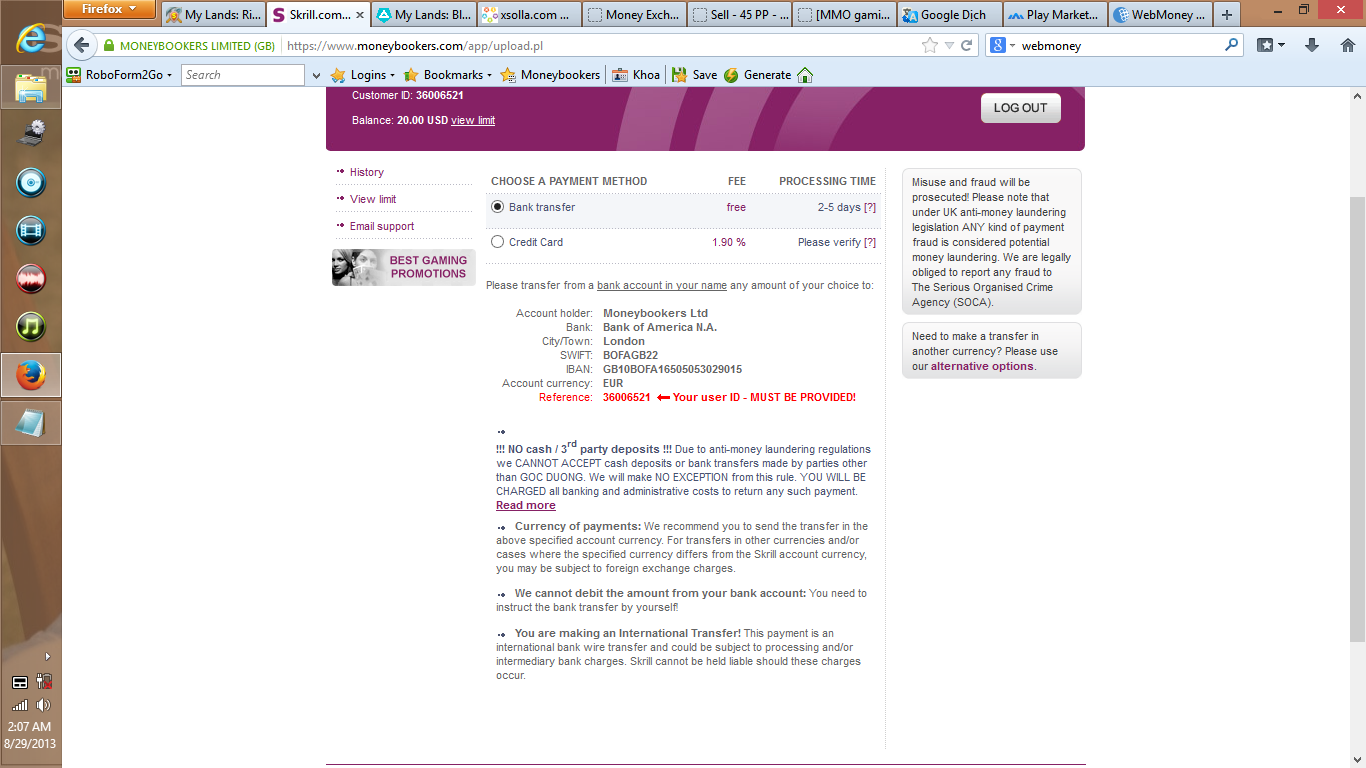1366x768 pixels.
Task: Click the bank name 'Bank of America N.A.'
Action: click(660, 327)
